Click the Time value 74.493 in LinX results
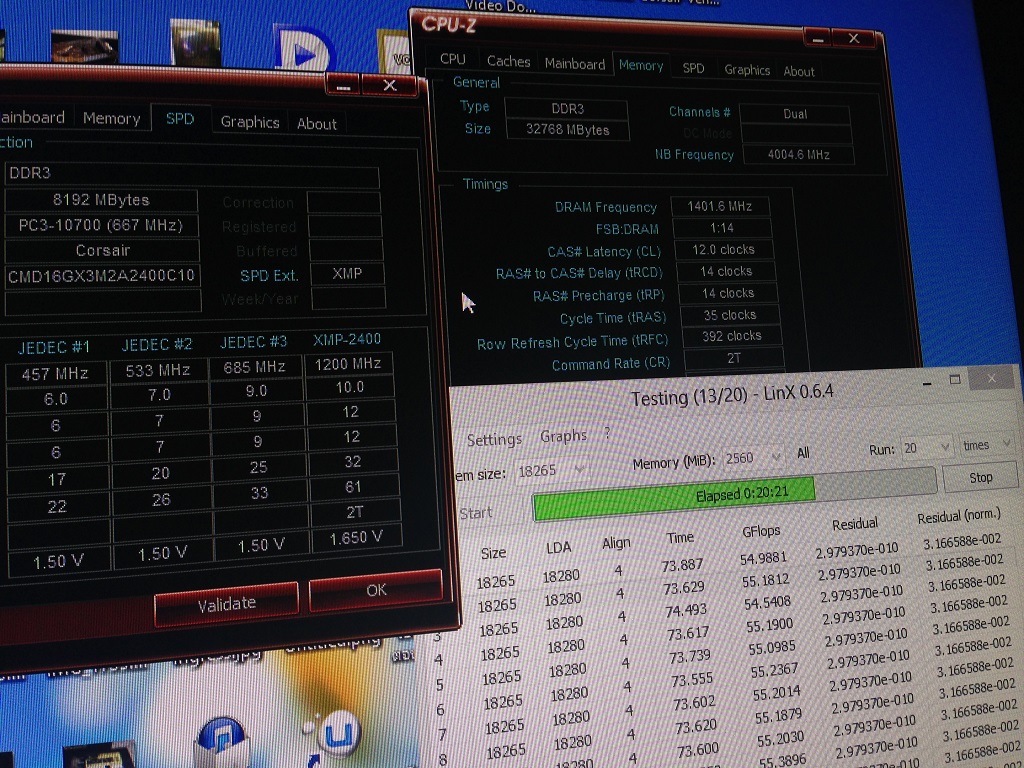This screenshot has height=768, width=1024. pos(686,610)
